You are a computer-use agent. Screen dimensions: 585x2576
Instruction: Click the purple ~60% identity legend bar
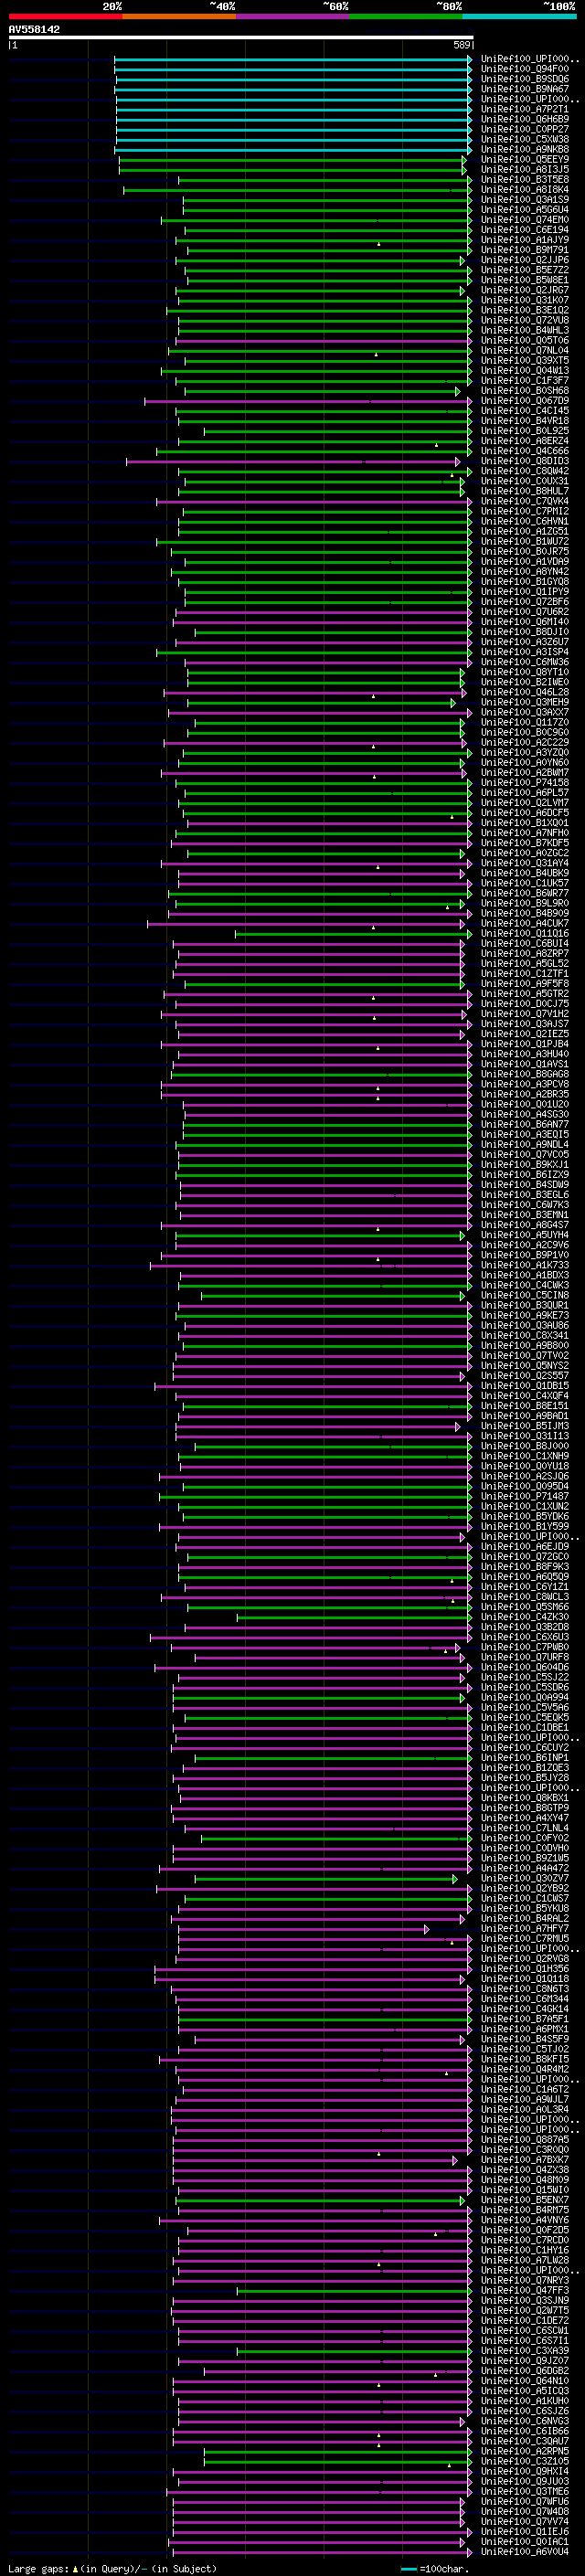[293, 16]
